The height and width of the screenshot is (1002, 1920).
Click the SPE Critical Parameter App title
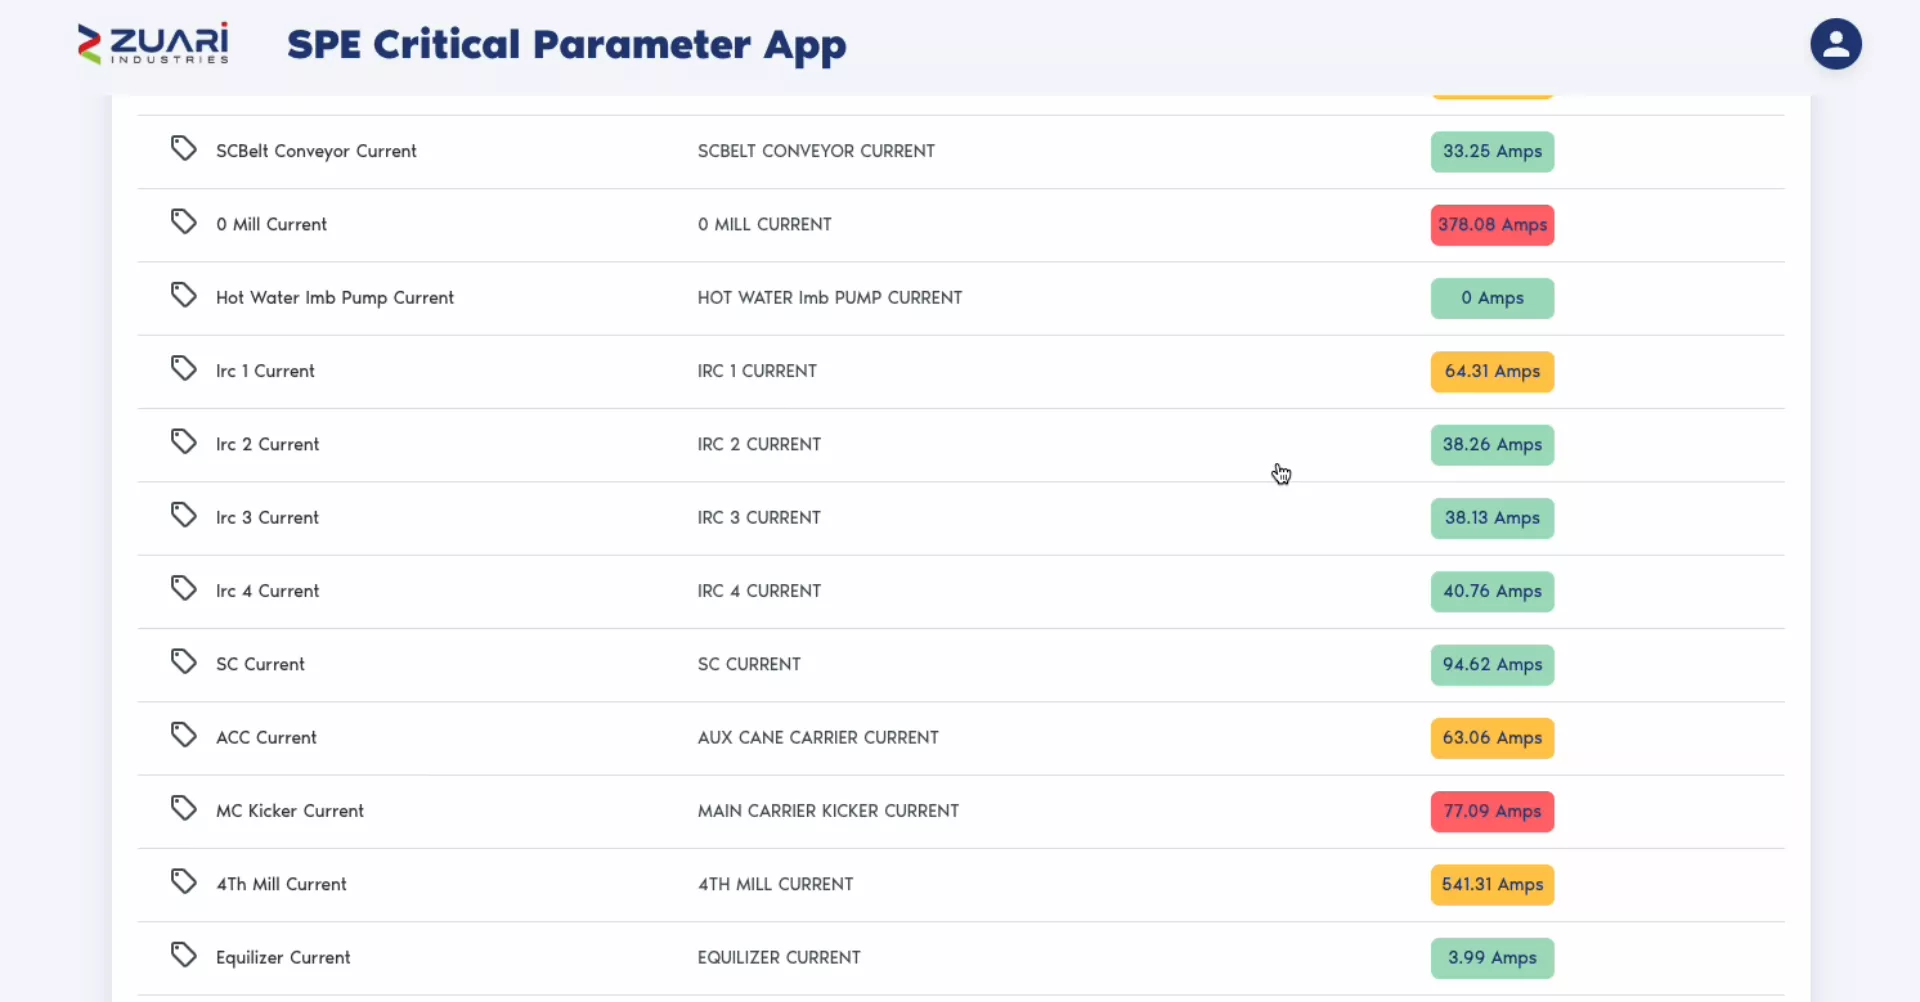click(566, 45)
